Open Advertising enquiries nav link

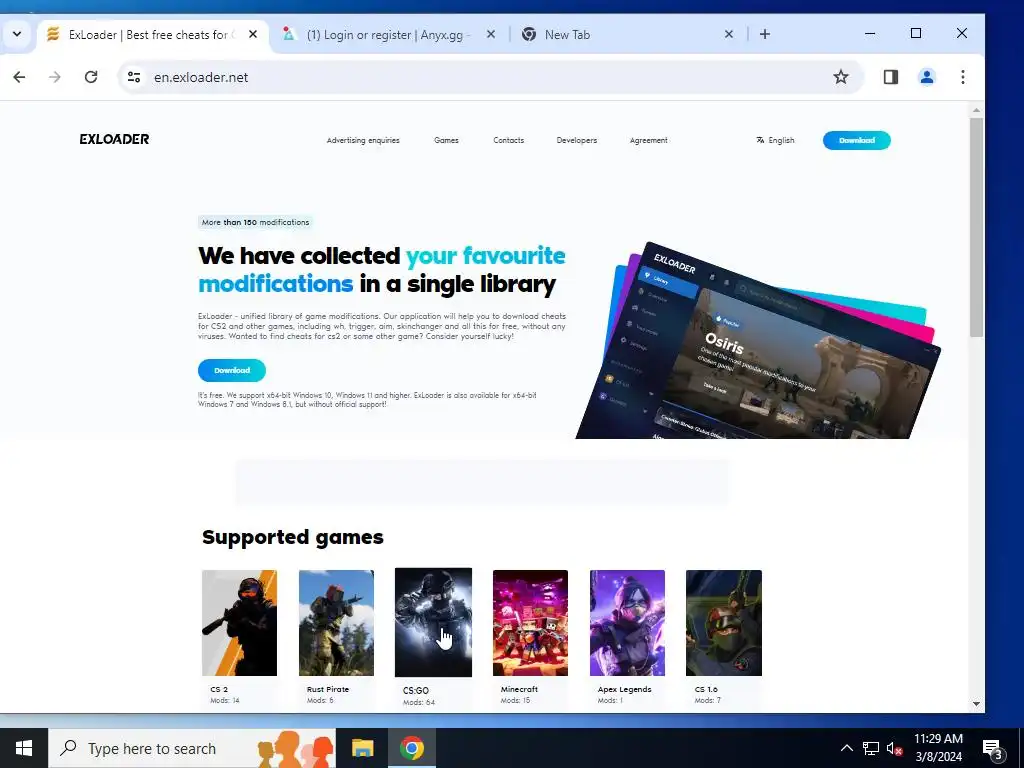(x=363, y=140)
